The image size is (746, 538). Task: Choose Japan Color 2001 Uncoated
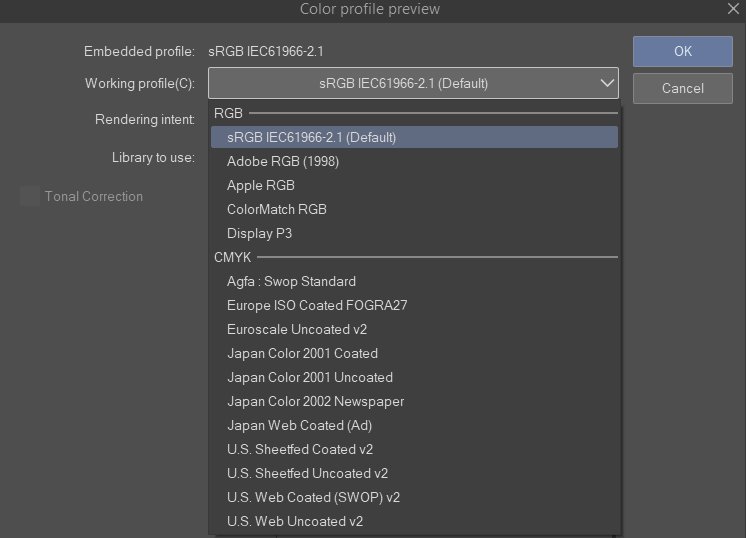(414, 377)
